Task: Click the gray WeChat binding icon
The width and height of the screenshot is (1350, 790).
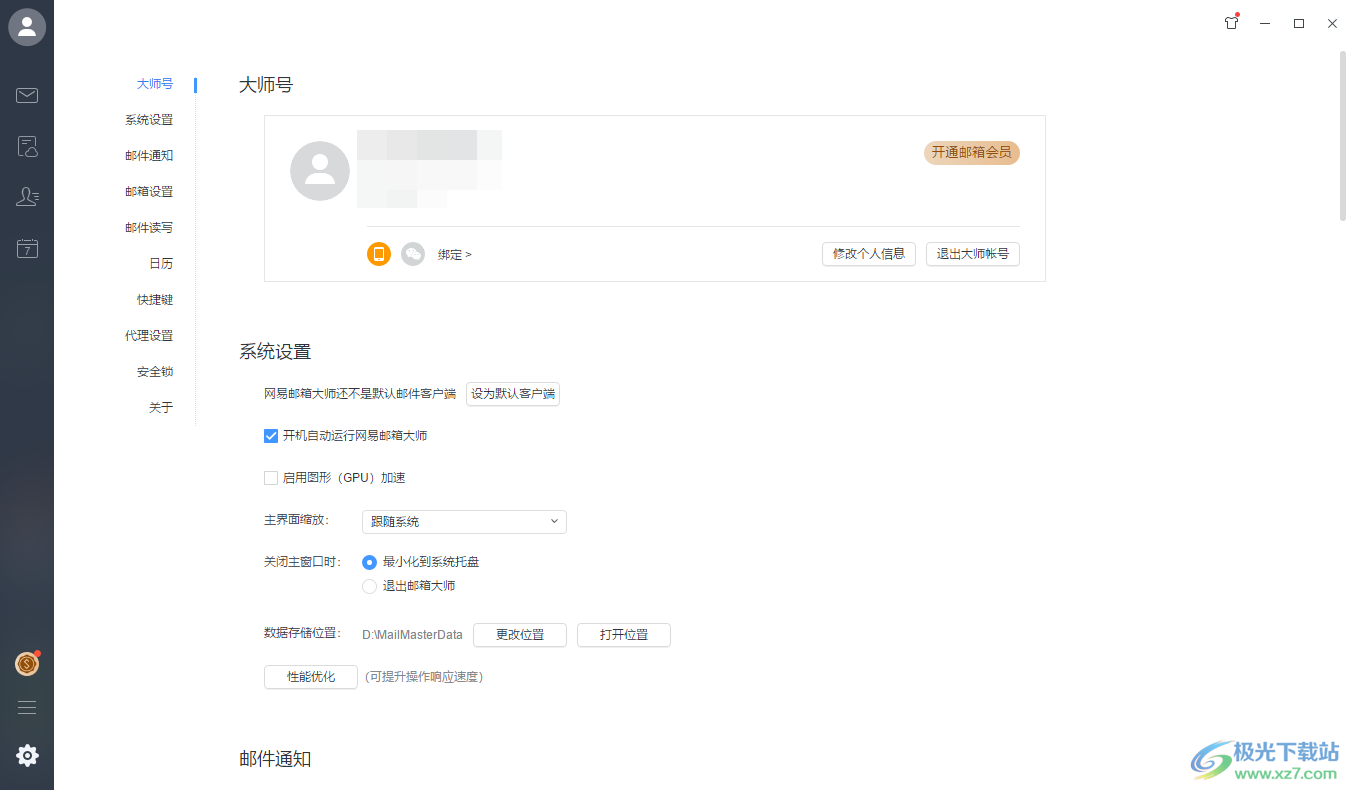Action: point(413,254)
